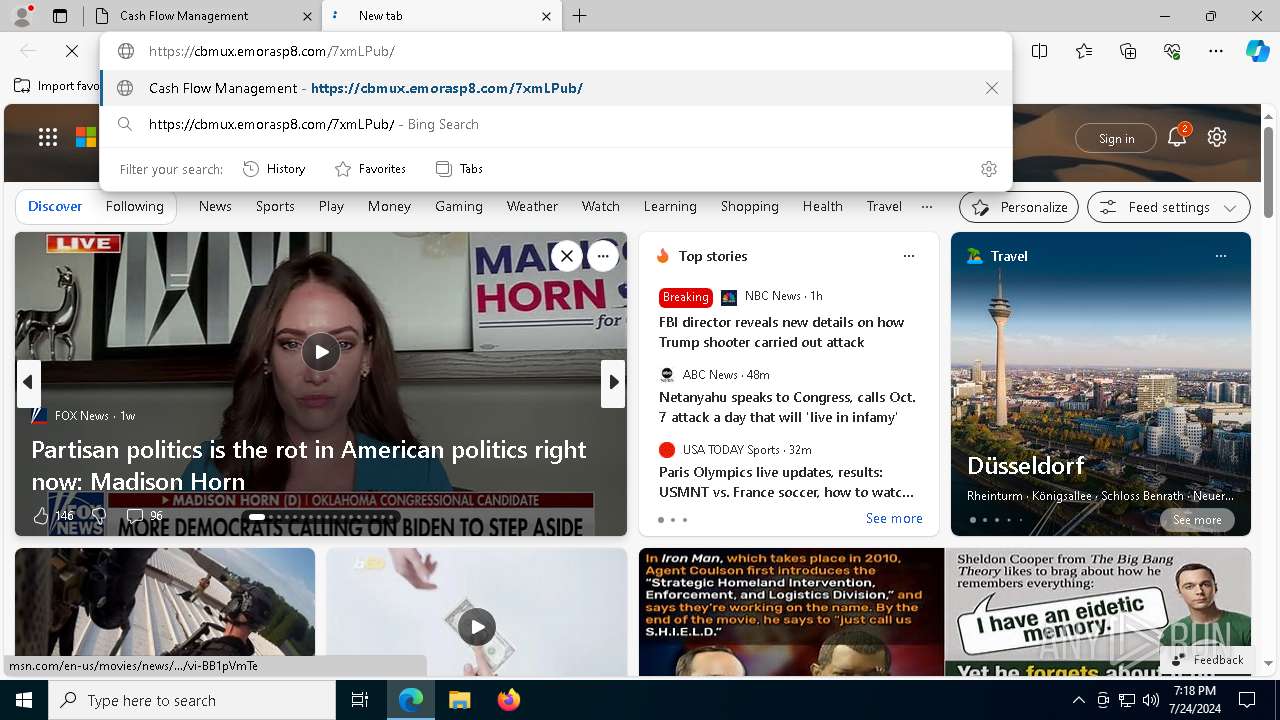Open the Favorites star in toolbar
Viewport: 1280px width, 720px height.
[1084, 51]
